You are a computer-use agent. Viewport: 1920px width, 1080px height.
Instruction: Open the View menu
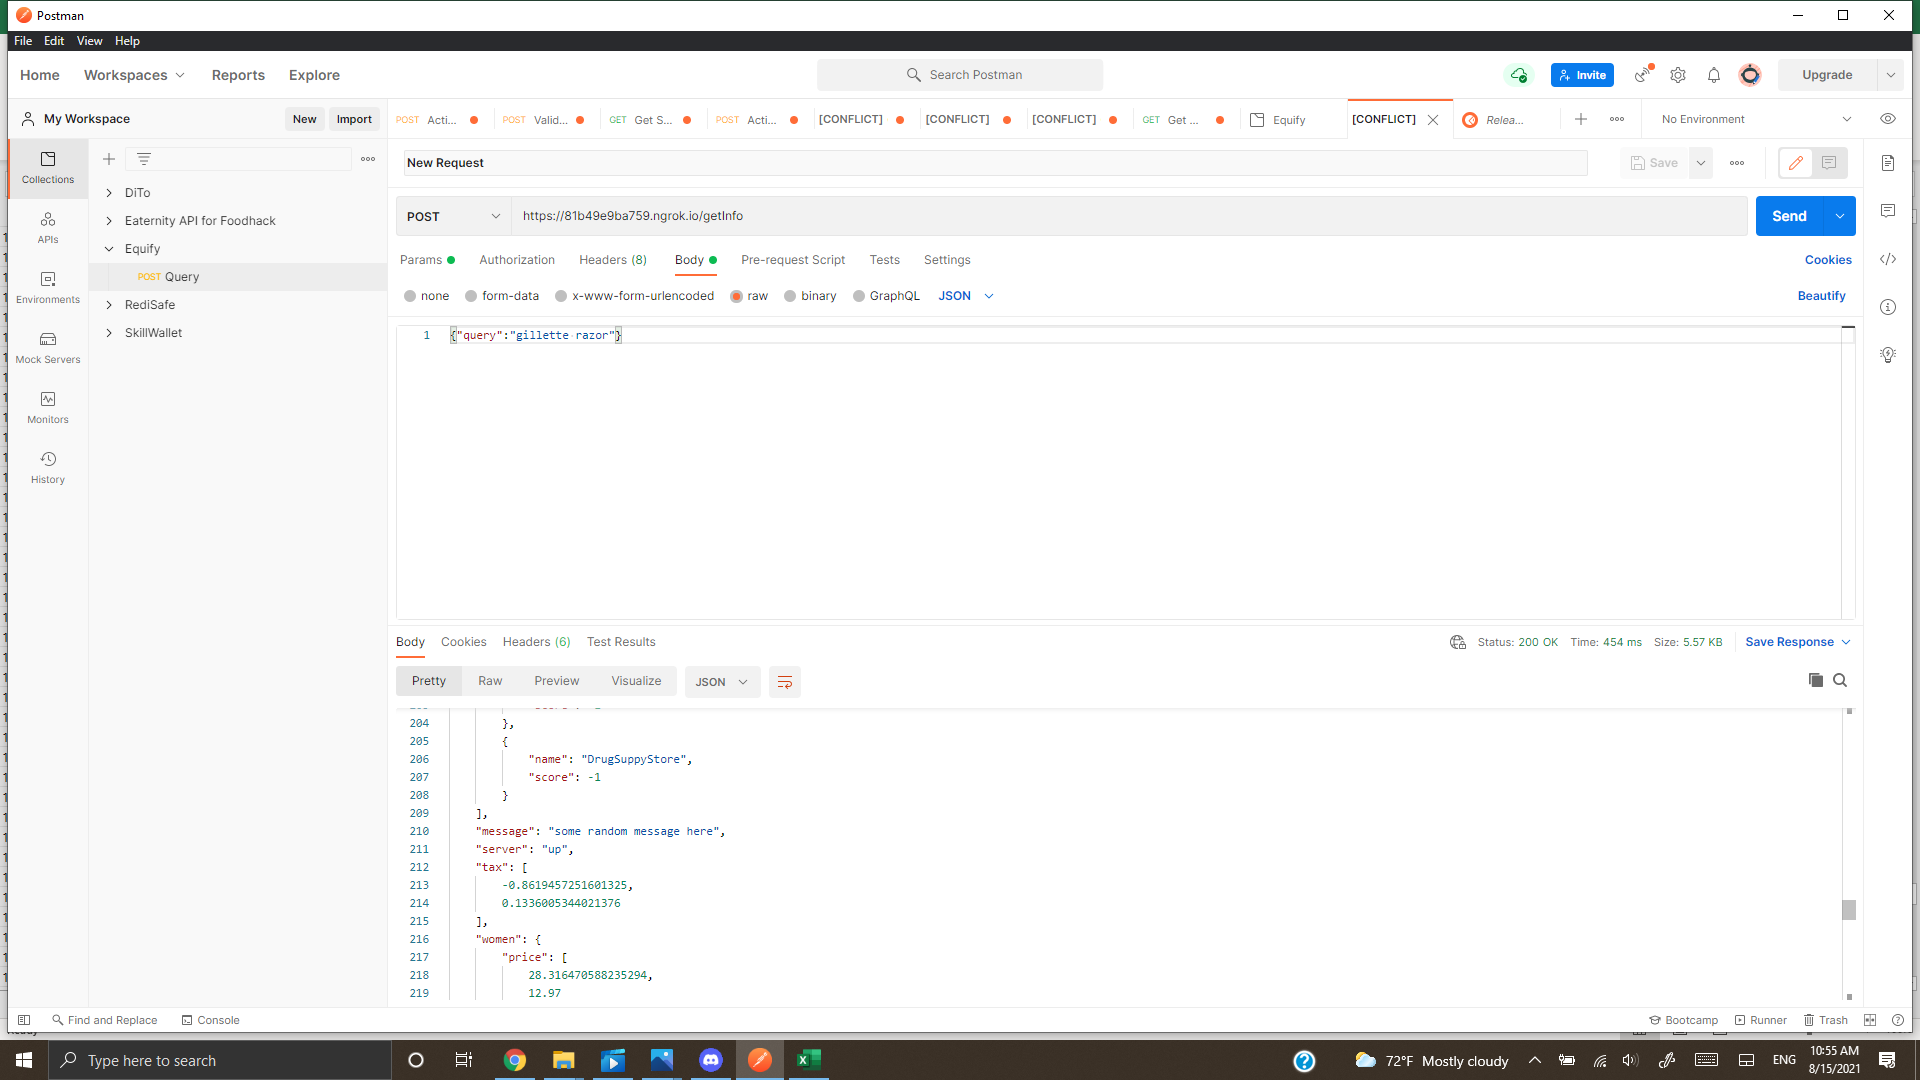click(89, 41)
